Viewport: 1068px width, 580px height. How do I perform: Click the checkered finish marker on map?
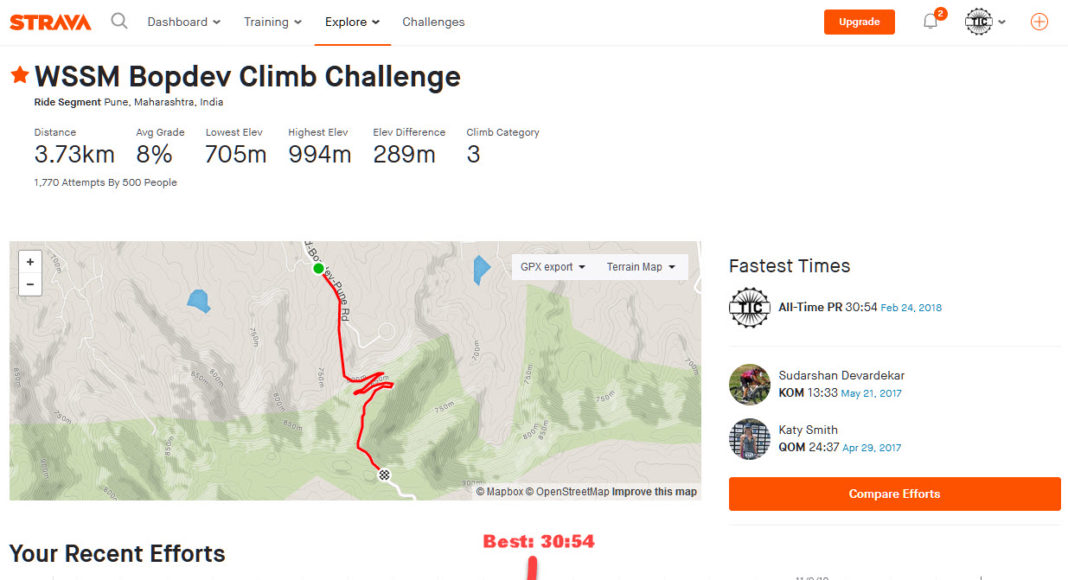pos(384,474)
